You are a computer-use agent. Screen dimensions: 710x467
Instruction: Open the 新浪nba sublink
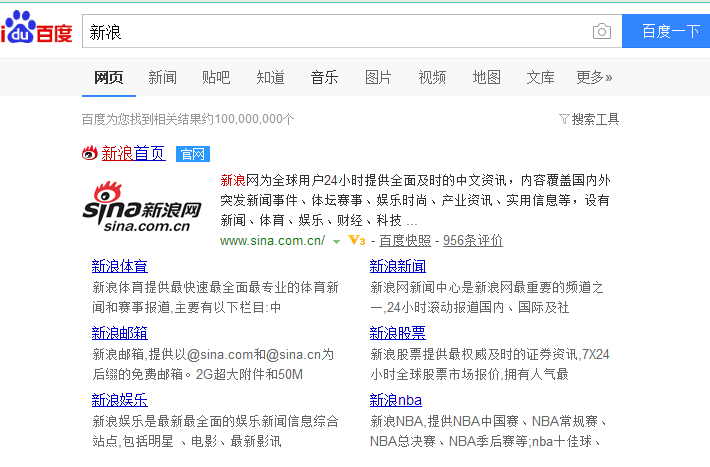point(396,400)
